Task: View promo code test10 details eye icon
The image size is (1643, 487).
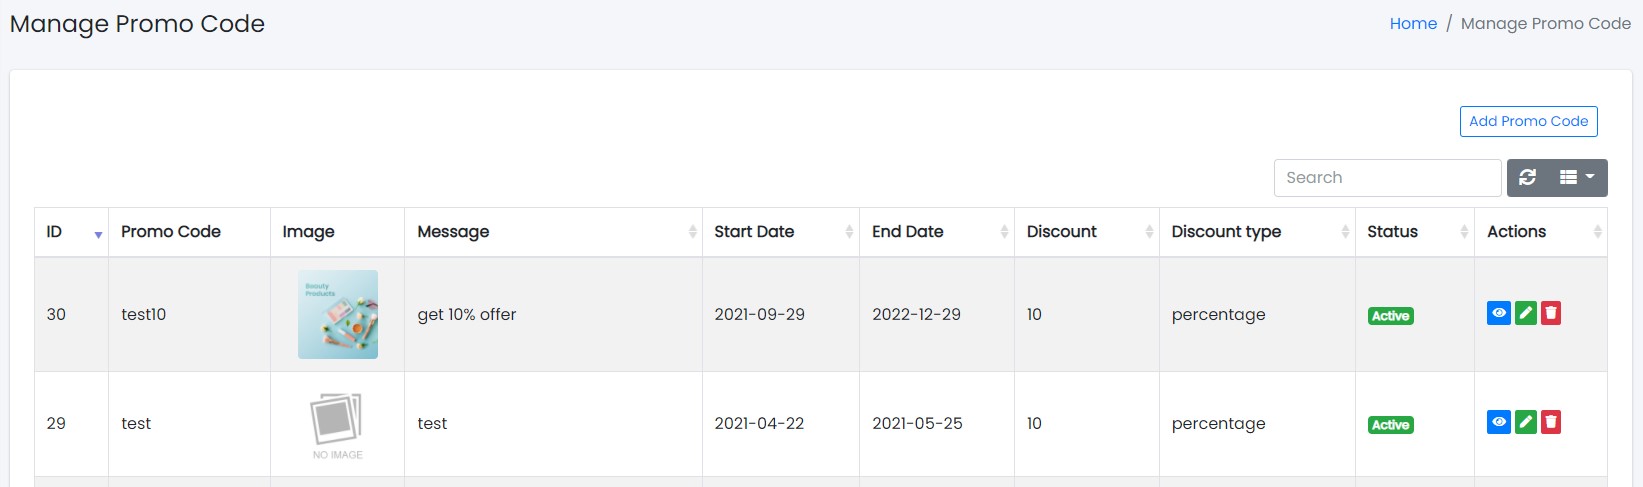Action: [x=1498, y=313]
